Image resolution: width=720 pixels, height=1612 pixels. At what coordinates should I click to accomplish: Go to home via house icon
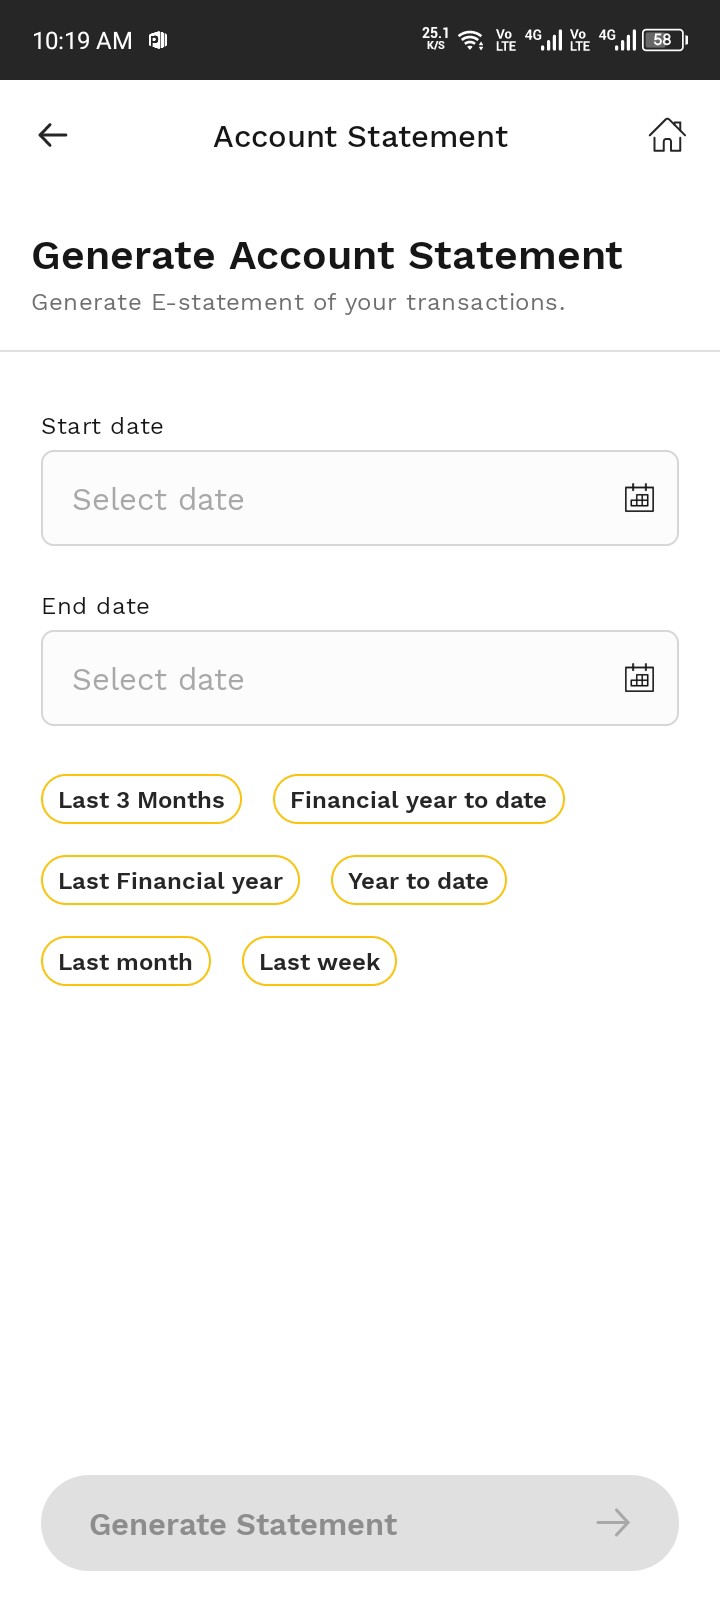coord(667,135)
